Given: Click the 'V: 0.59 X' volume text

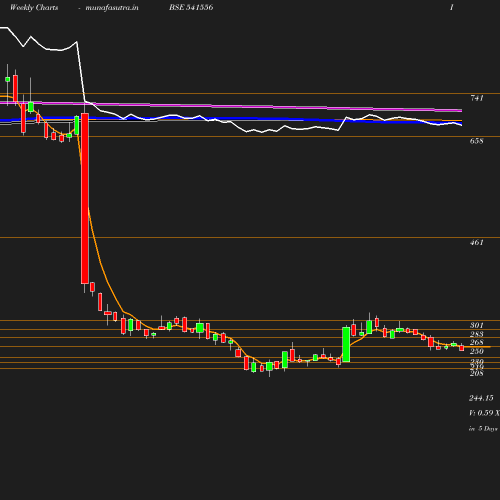Looking at the screenshot, I should click(484, 413).
